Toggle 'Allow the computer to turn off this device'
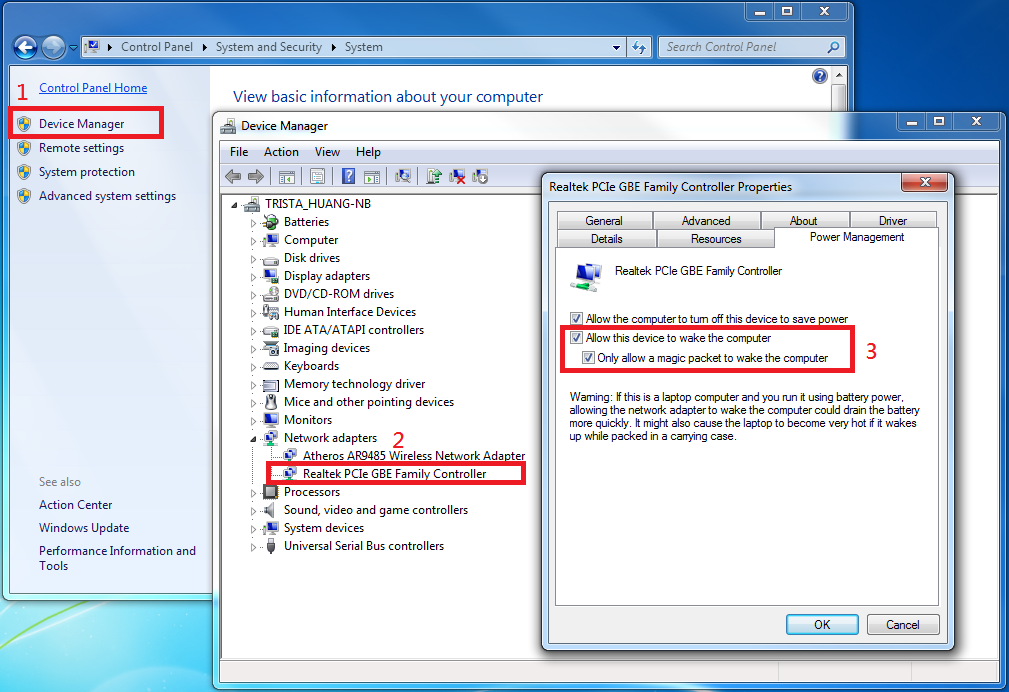 576,318
